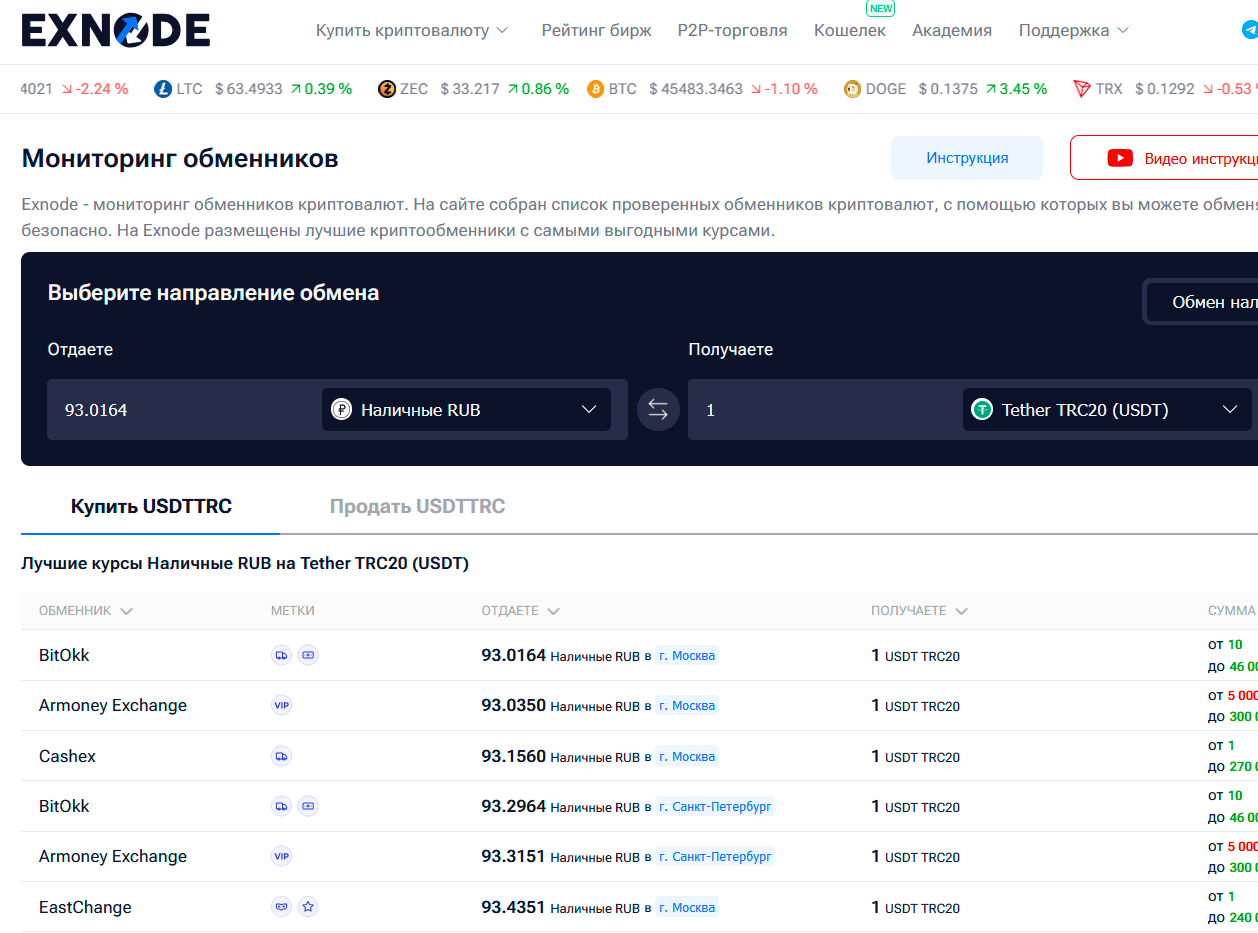Expand the Купить криптовалюту menu
Image resolution: width=1258 pixels, height=933 pixels.
pos(410,30)
